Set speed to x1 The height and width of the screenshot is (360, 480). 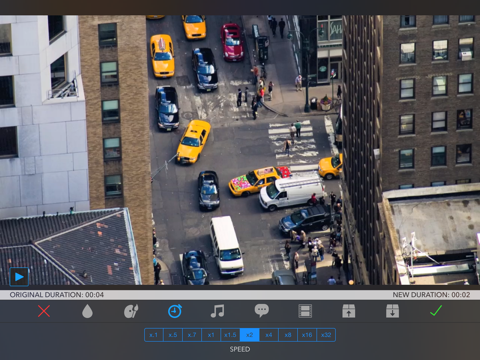[x=211, y=335]
